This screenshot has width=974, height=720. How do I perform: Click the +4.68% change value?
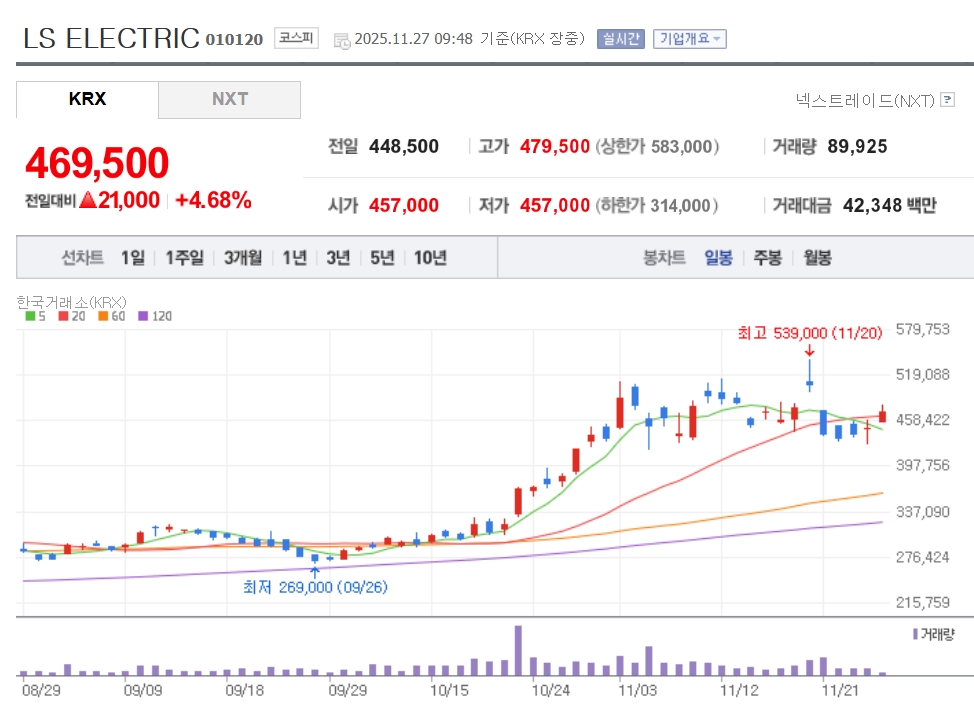pos(213,200)
